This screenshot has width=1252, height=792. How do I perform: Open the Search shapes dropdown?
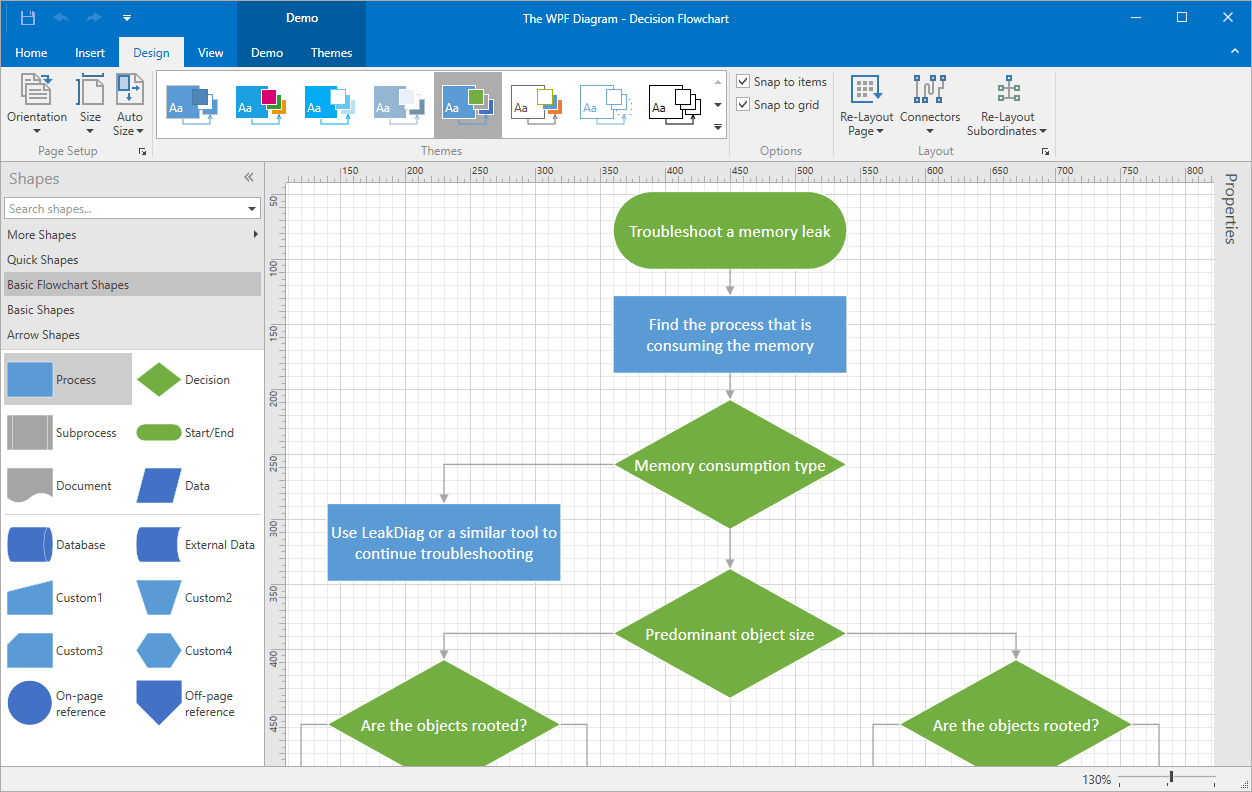(253, 208)
